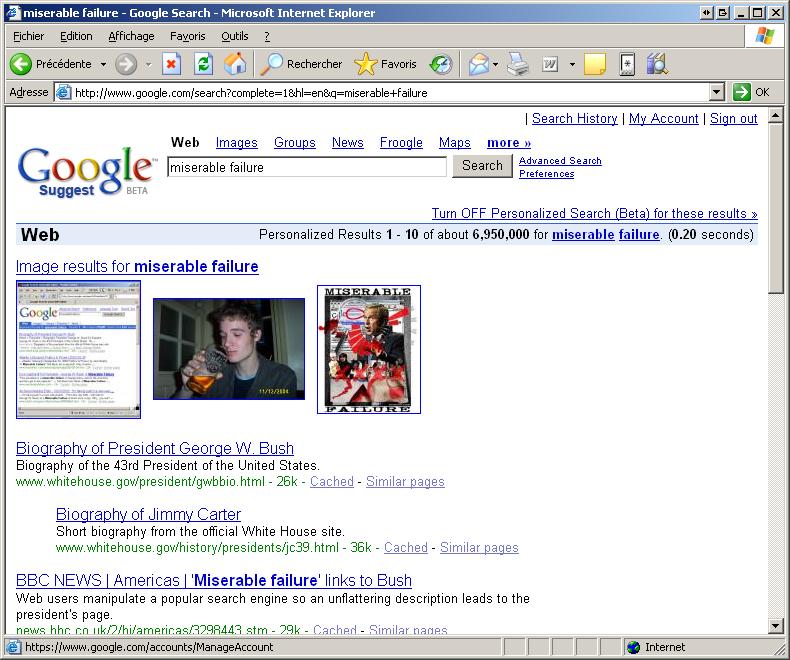Open BBC NEWS Miserable failure result

pos(214,580)
